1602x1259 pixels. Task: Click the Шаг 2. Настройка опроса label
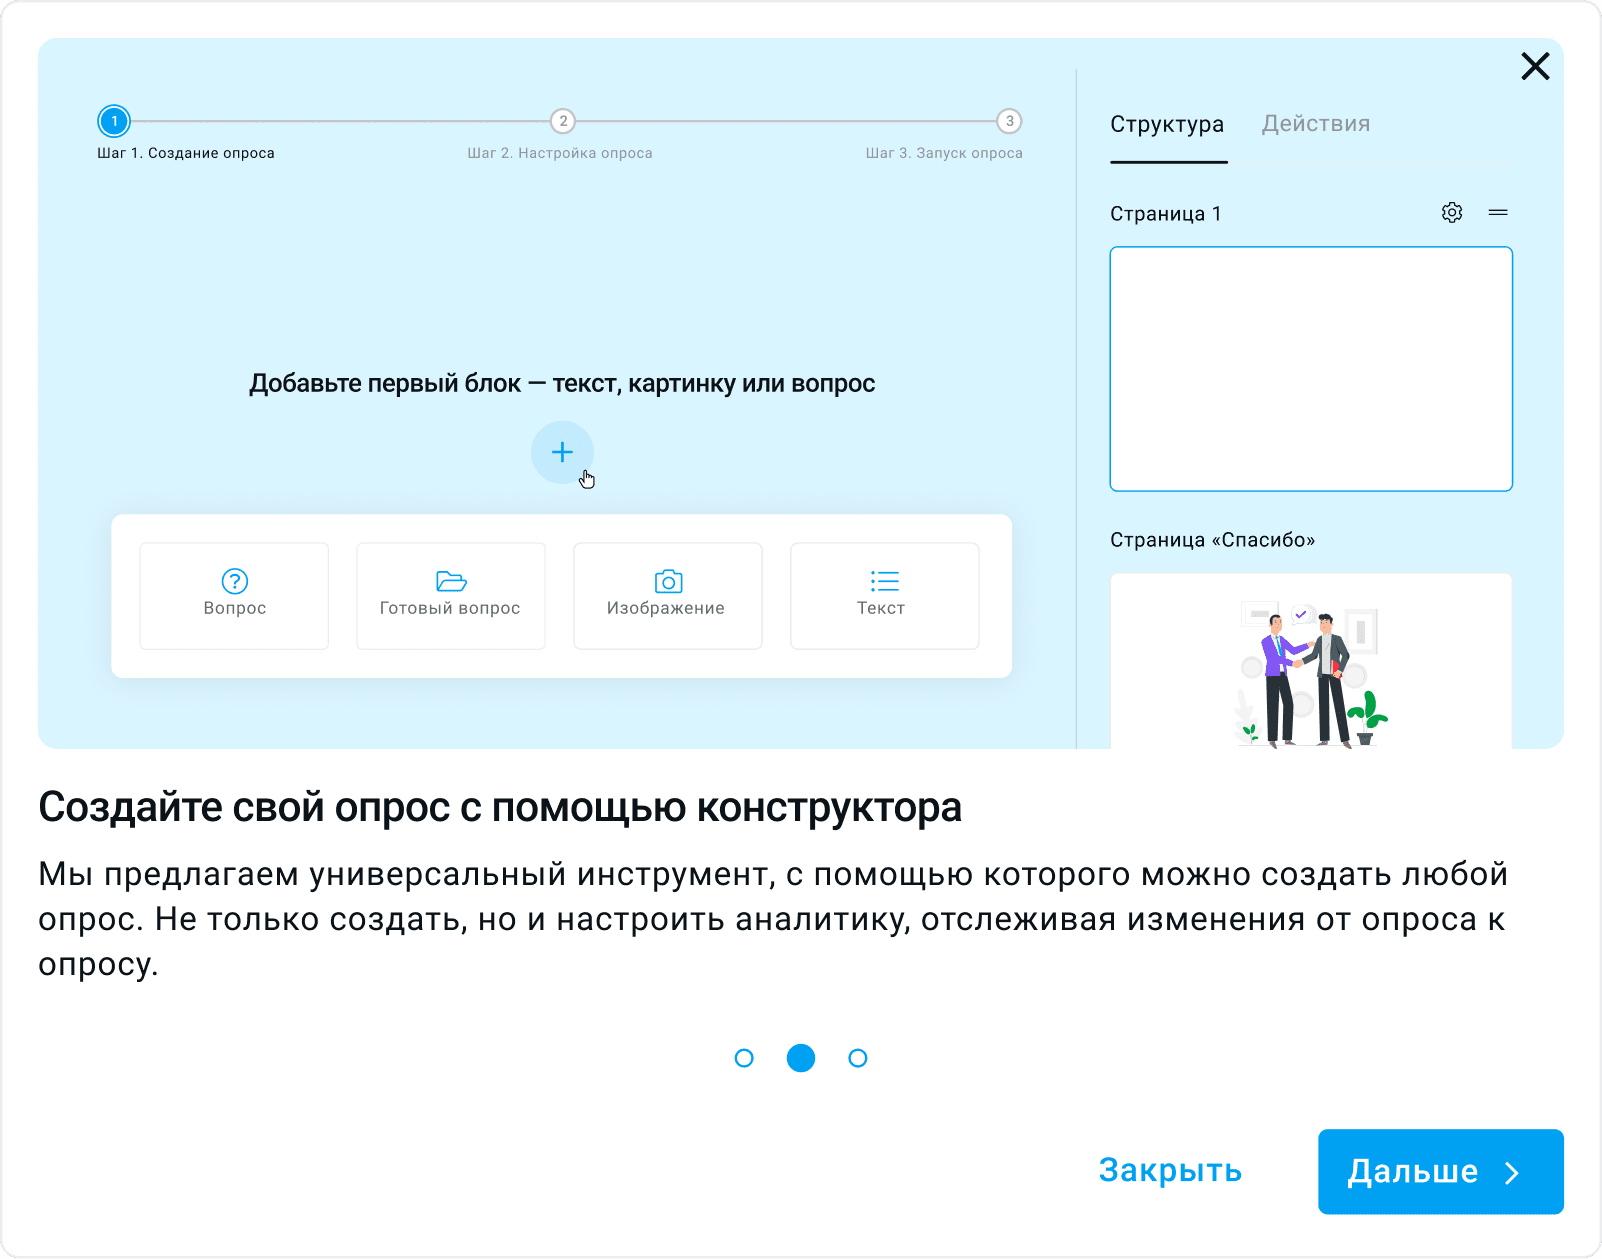[560, 153]
